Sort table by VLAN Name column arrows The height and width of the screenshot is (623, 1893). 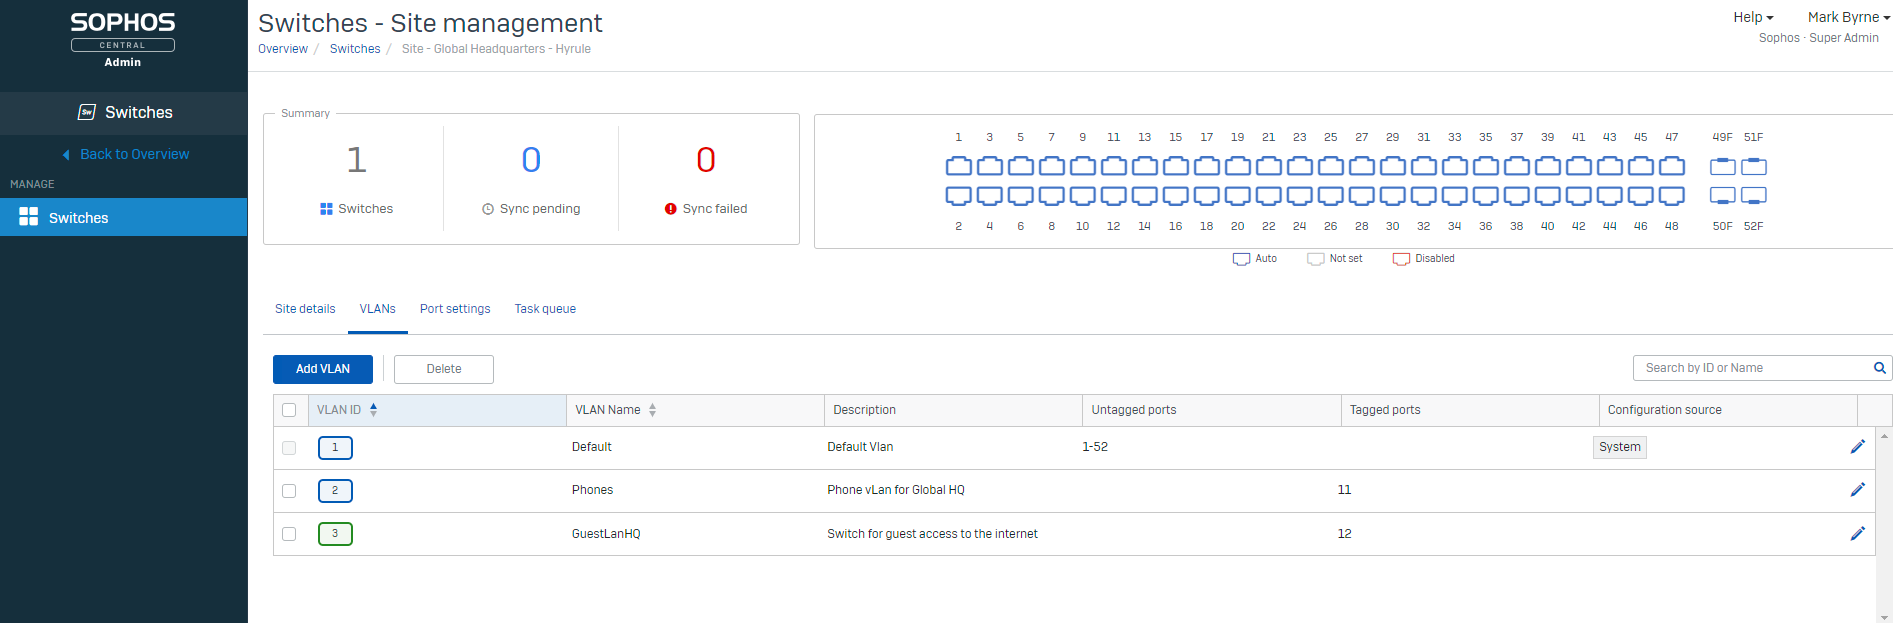652,410
